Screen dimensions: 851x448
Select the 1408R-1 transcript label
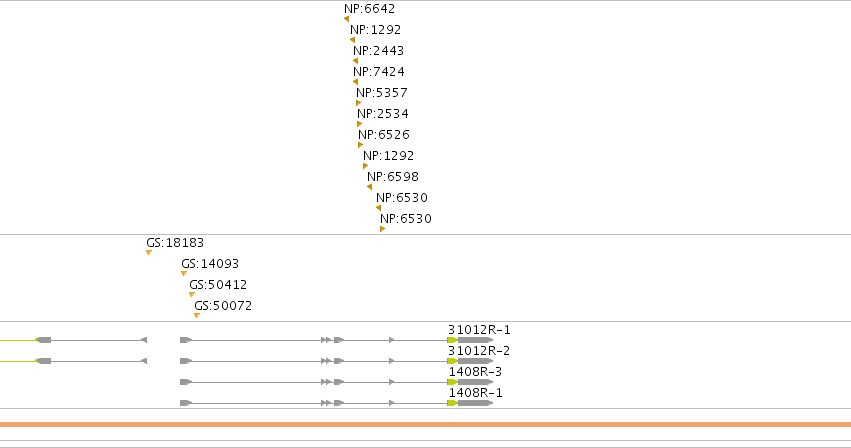pos(475,393)
